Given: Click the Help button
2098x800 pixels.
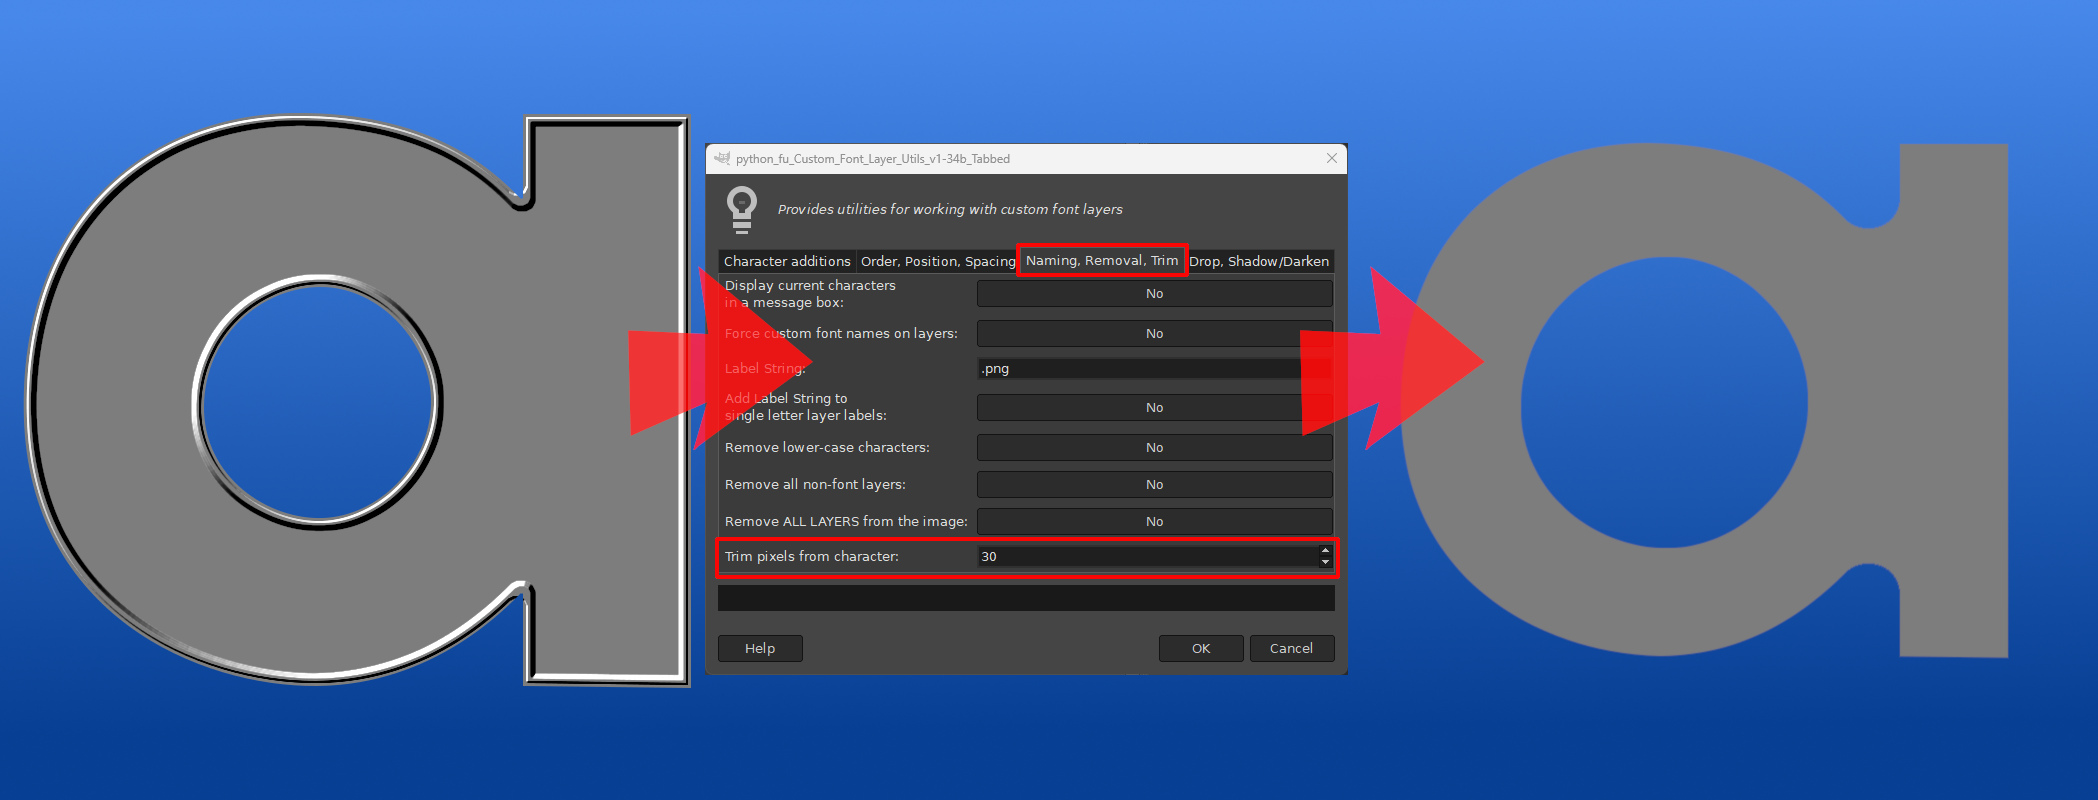Looking at the screenshot, I should [x=760, y=648].
